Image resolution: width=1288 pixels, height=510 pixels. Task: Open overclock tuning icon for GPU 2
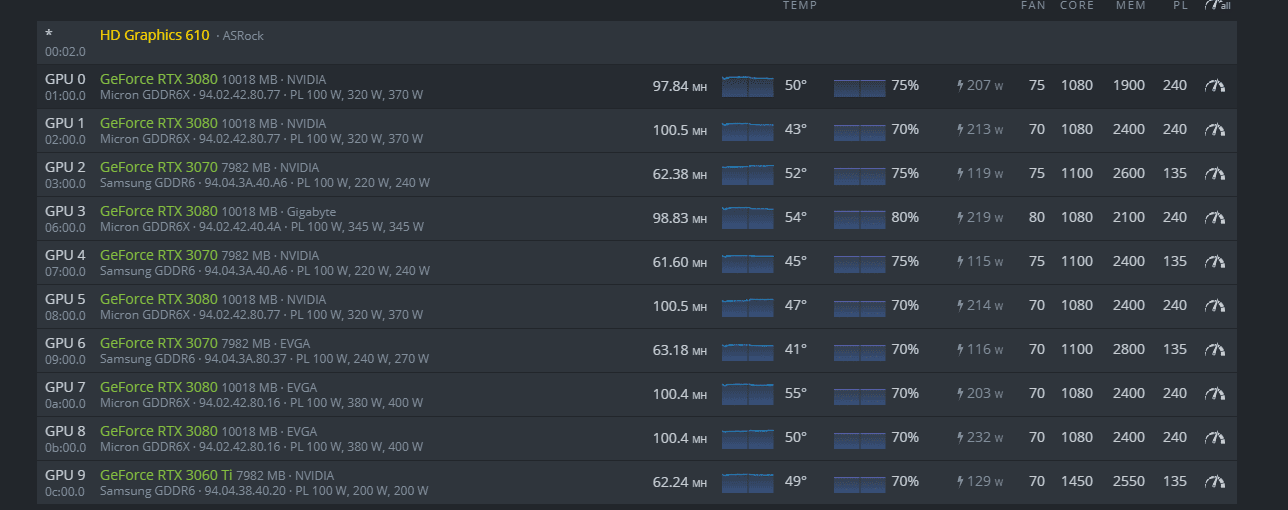click(1215, 174)
